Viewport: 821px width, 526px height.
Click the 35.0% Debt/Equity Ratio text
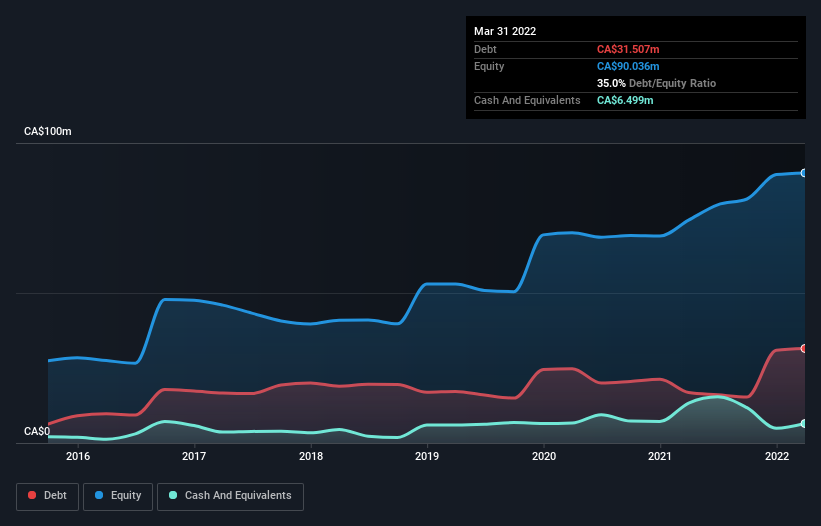657,83
